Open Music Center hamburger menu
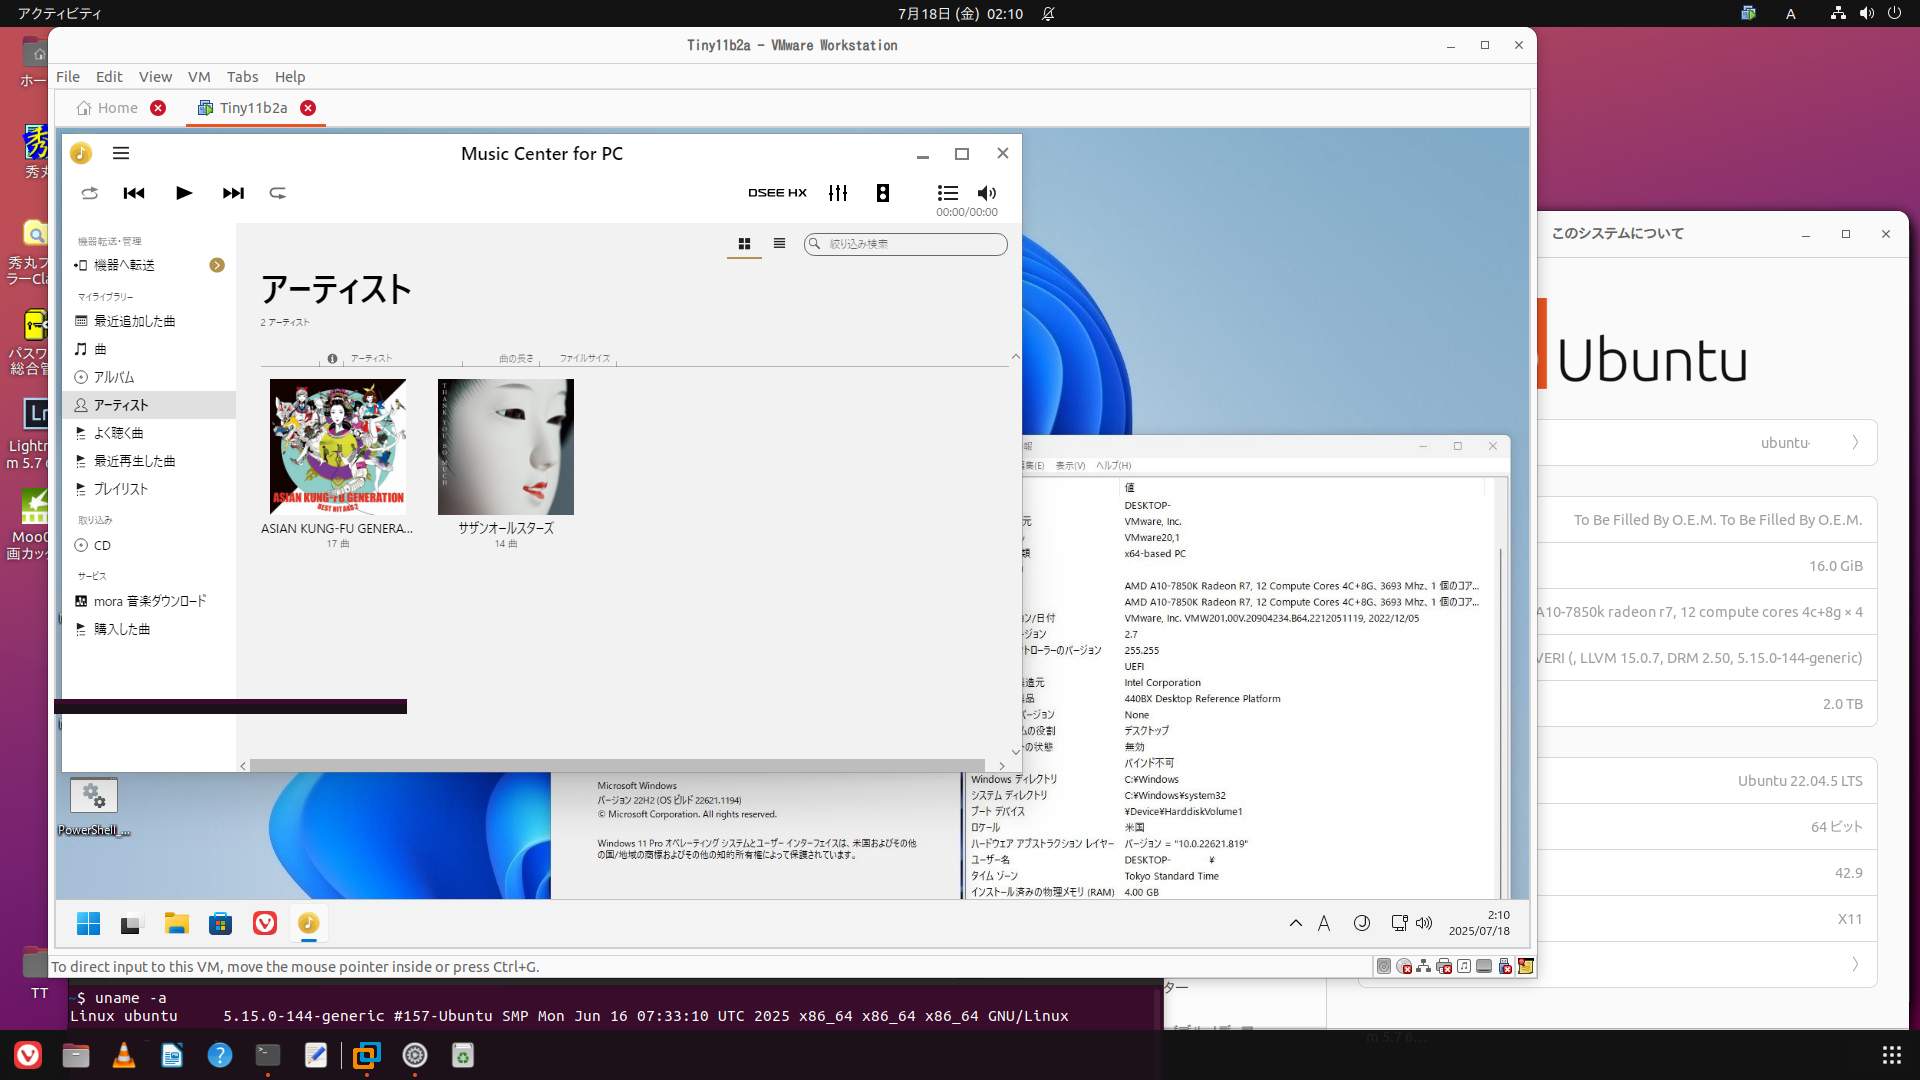1920x1080 pixels. pos(121,153)
